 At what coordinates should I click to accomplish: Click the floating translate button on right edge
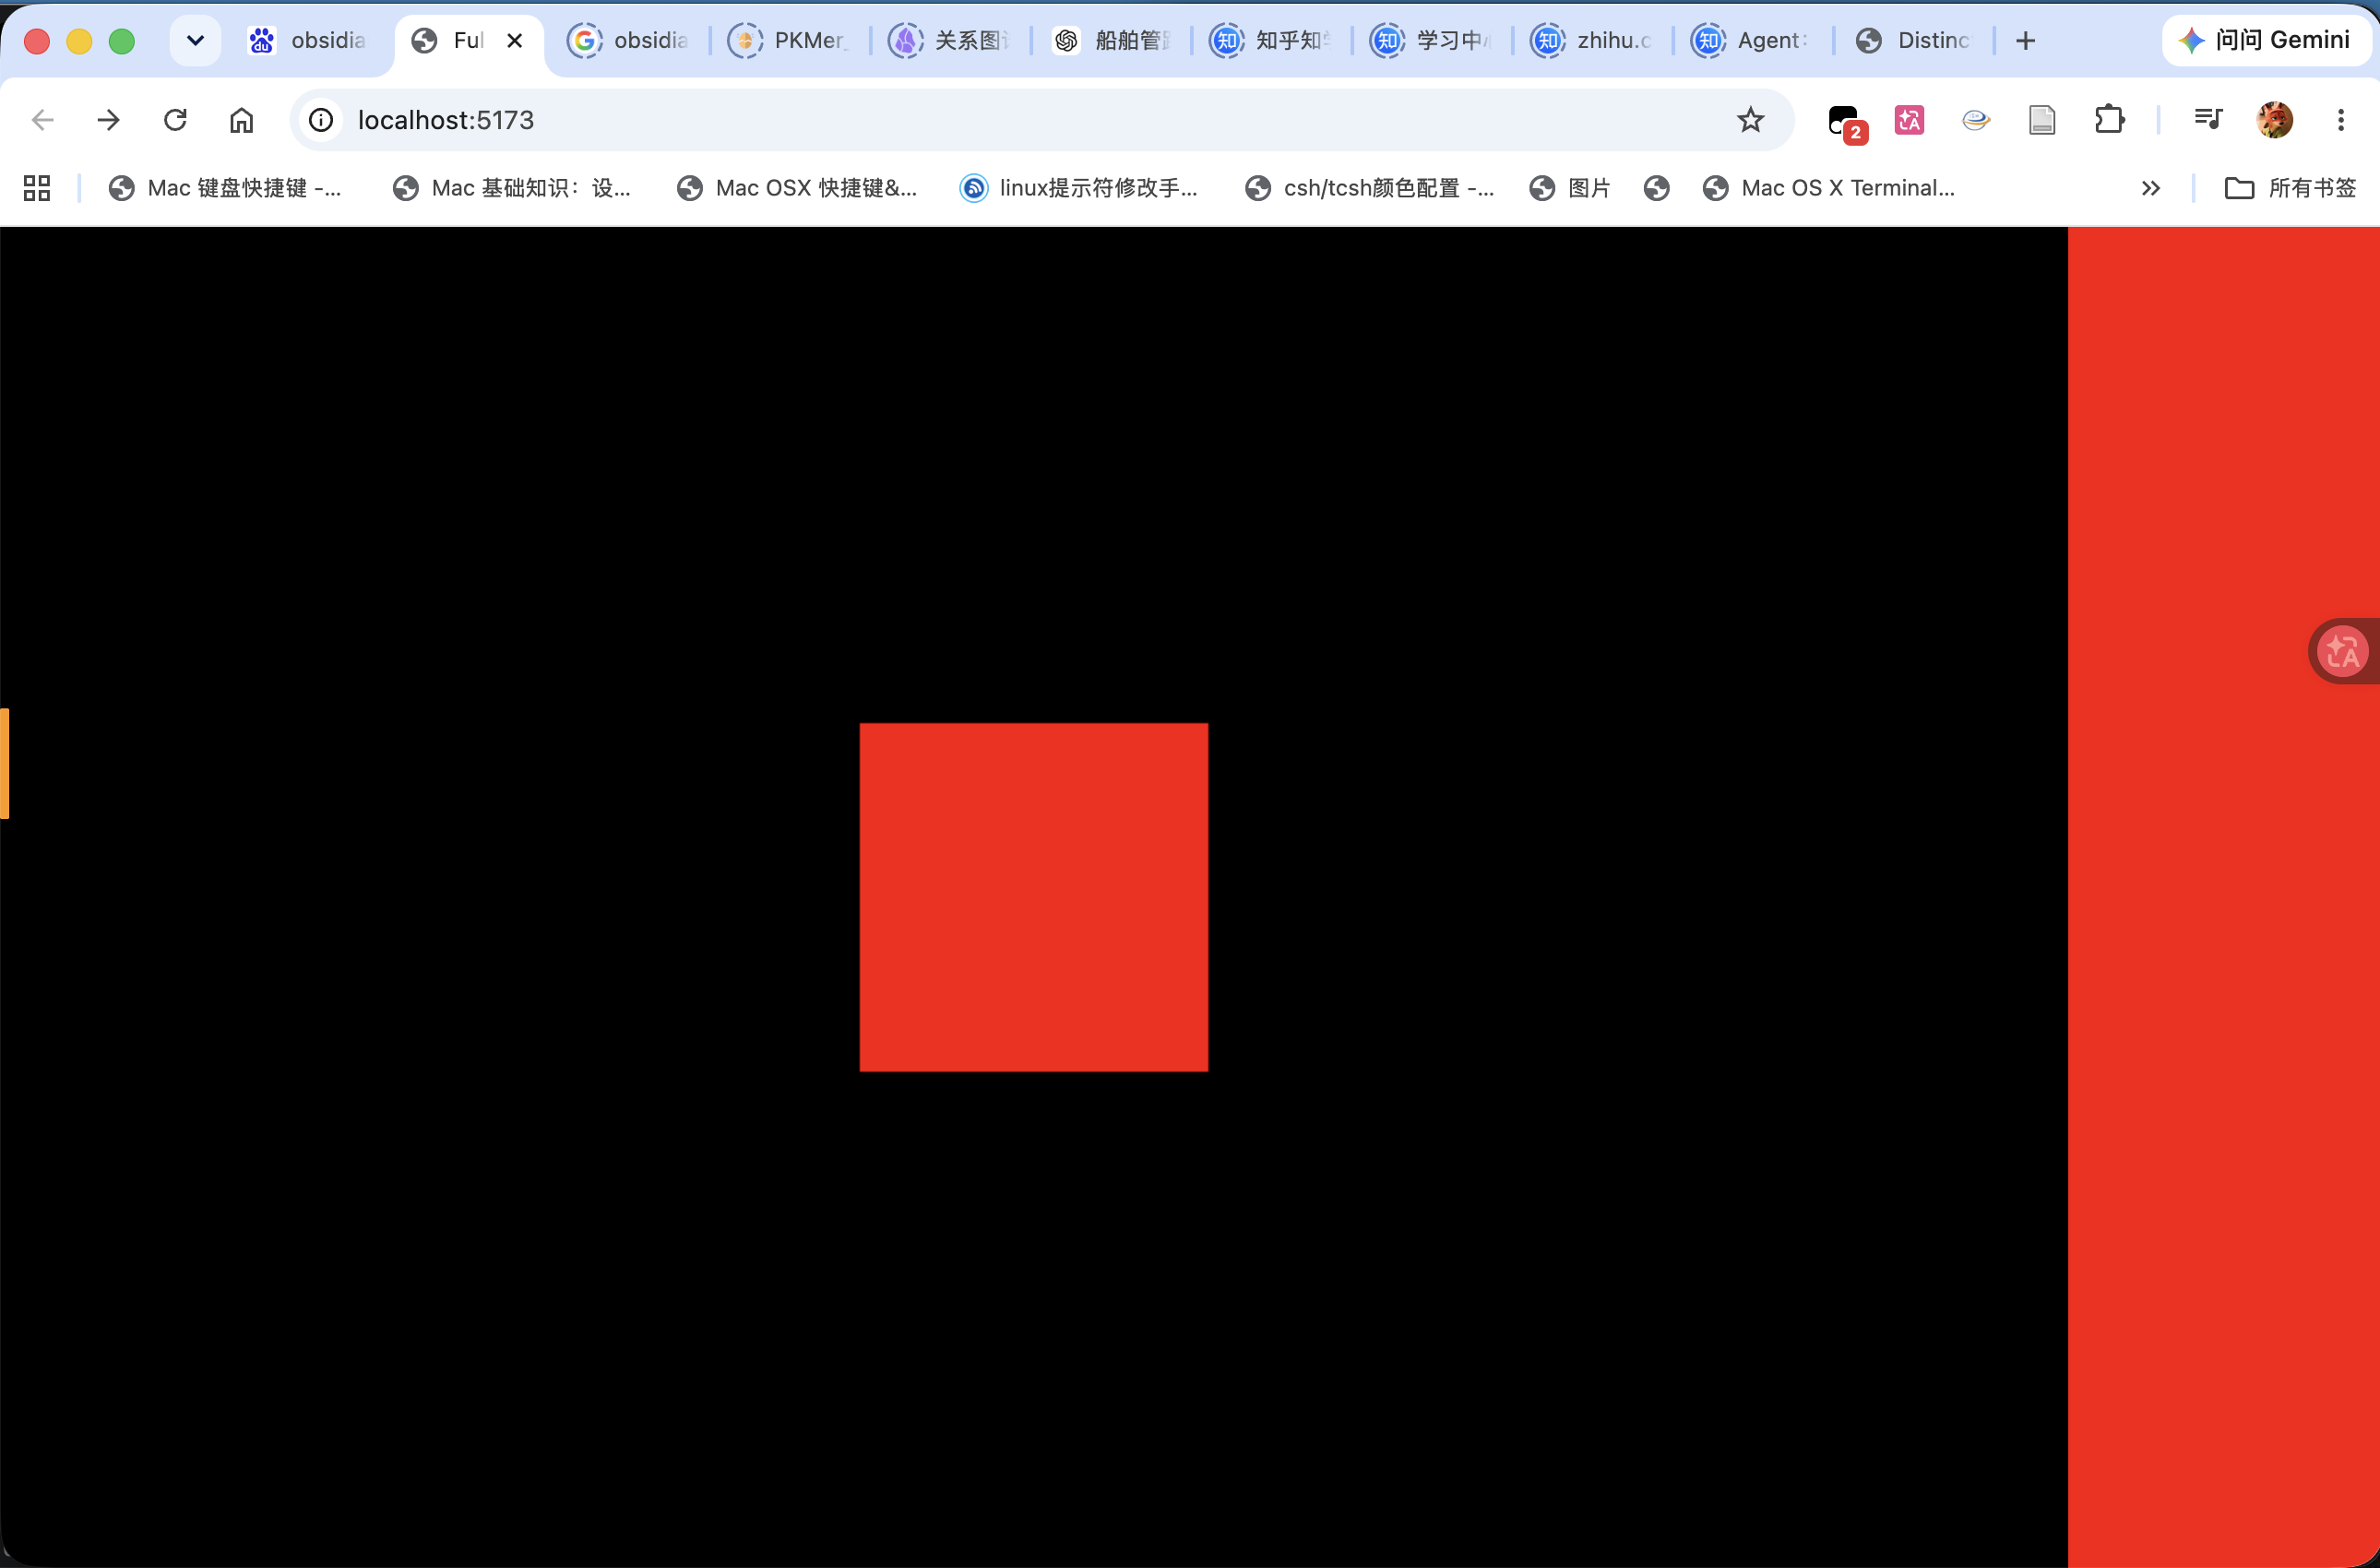pos(2343,651)
